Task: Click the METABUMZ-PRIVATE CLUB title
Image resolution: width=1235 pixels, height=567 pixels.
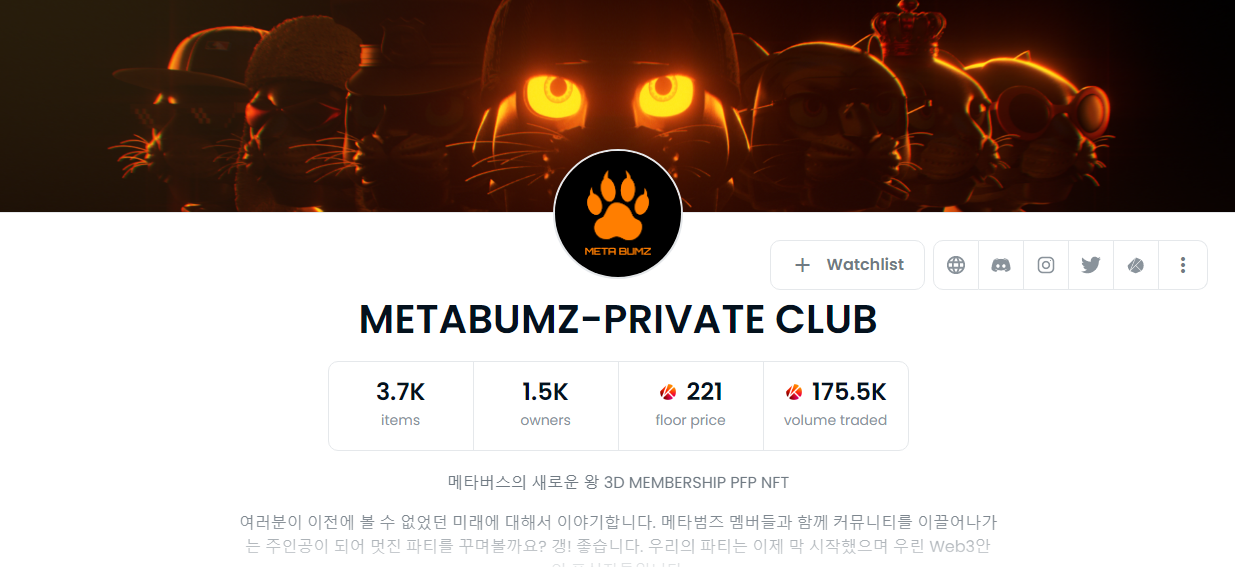Action: [618, 320]
